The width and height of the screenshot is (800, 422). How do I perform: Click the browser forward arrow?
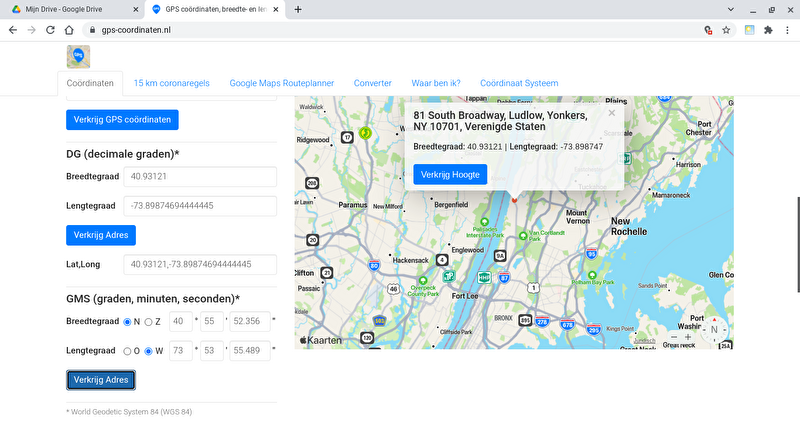pyautogui.click(x=32, y=30)
